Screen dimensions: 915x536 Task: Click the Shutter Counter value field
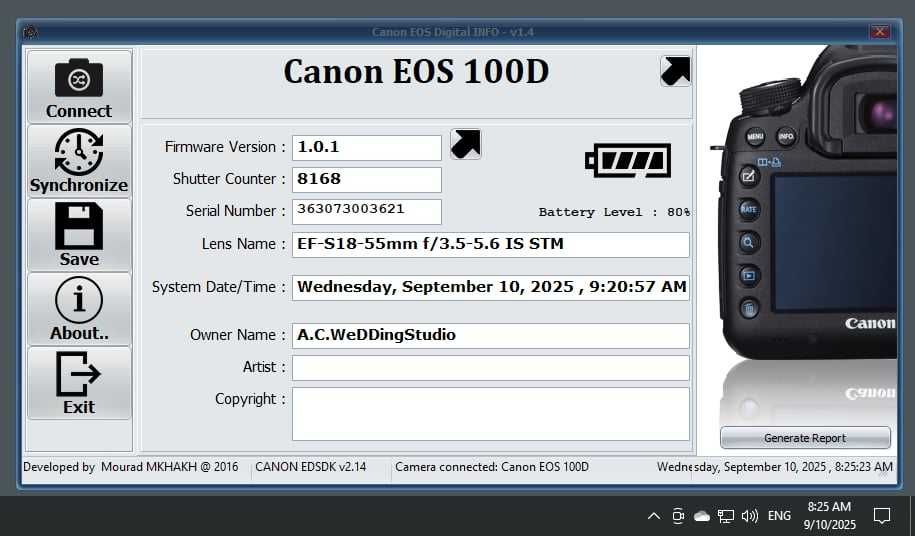[366, 180]
